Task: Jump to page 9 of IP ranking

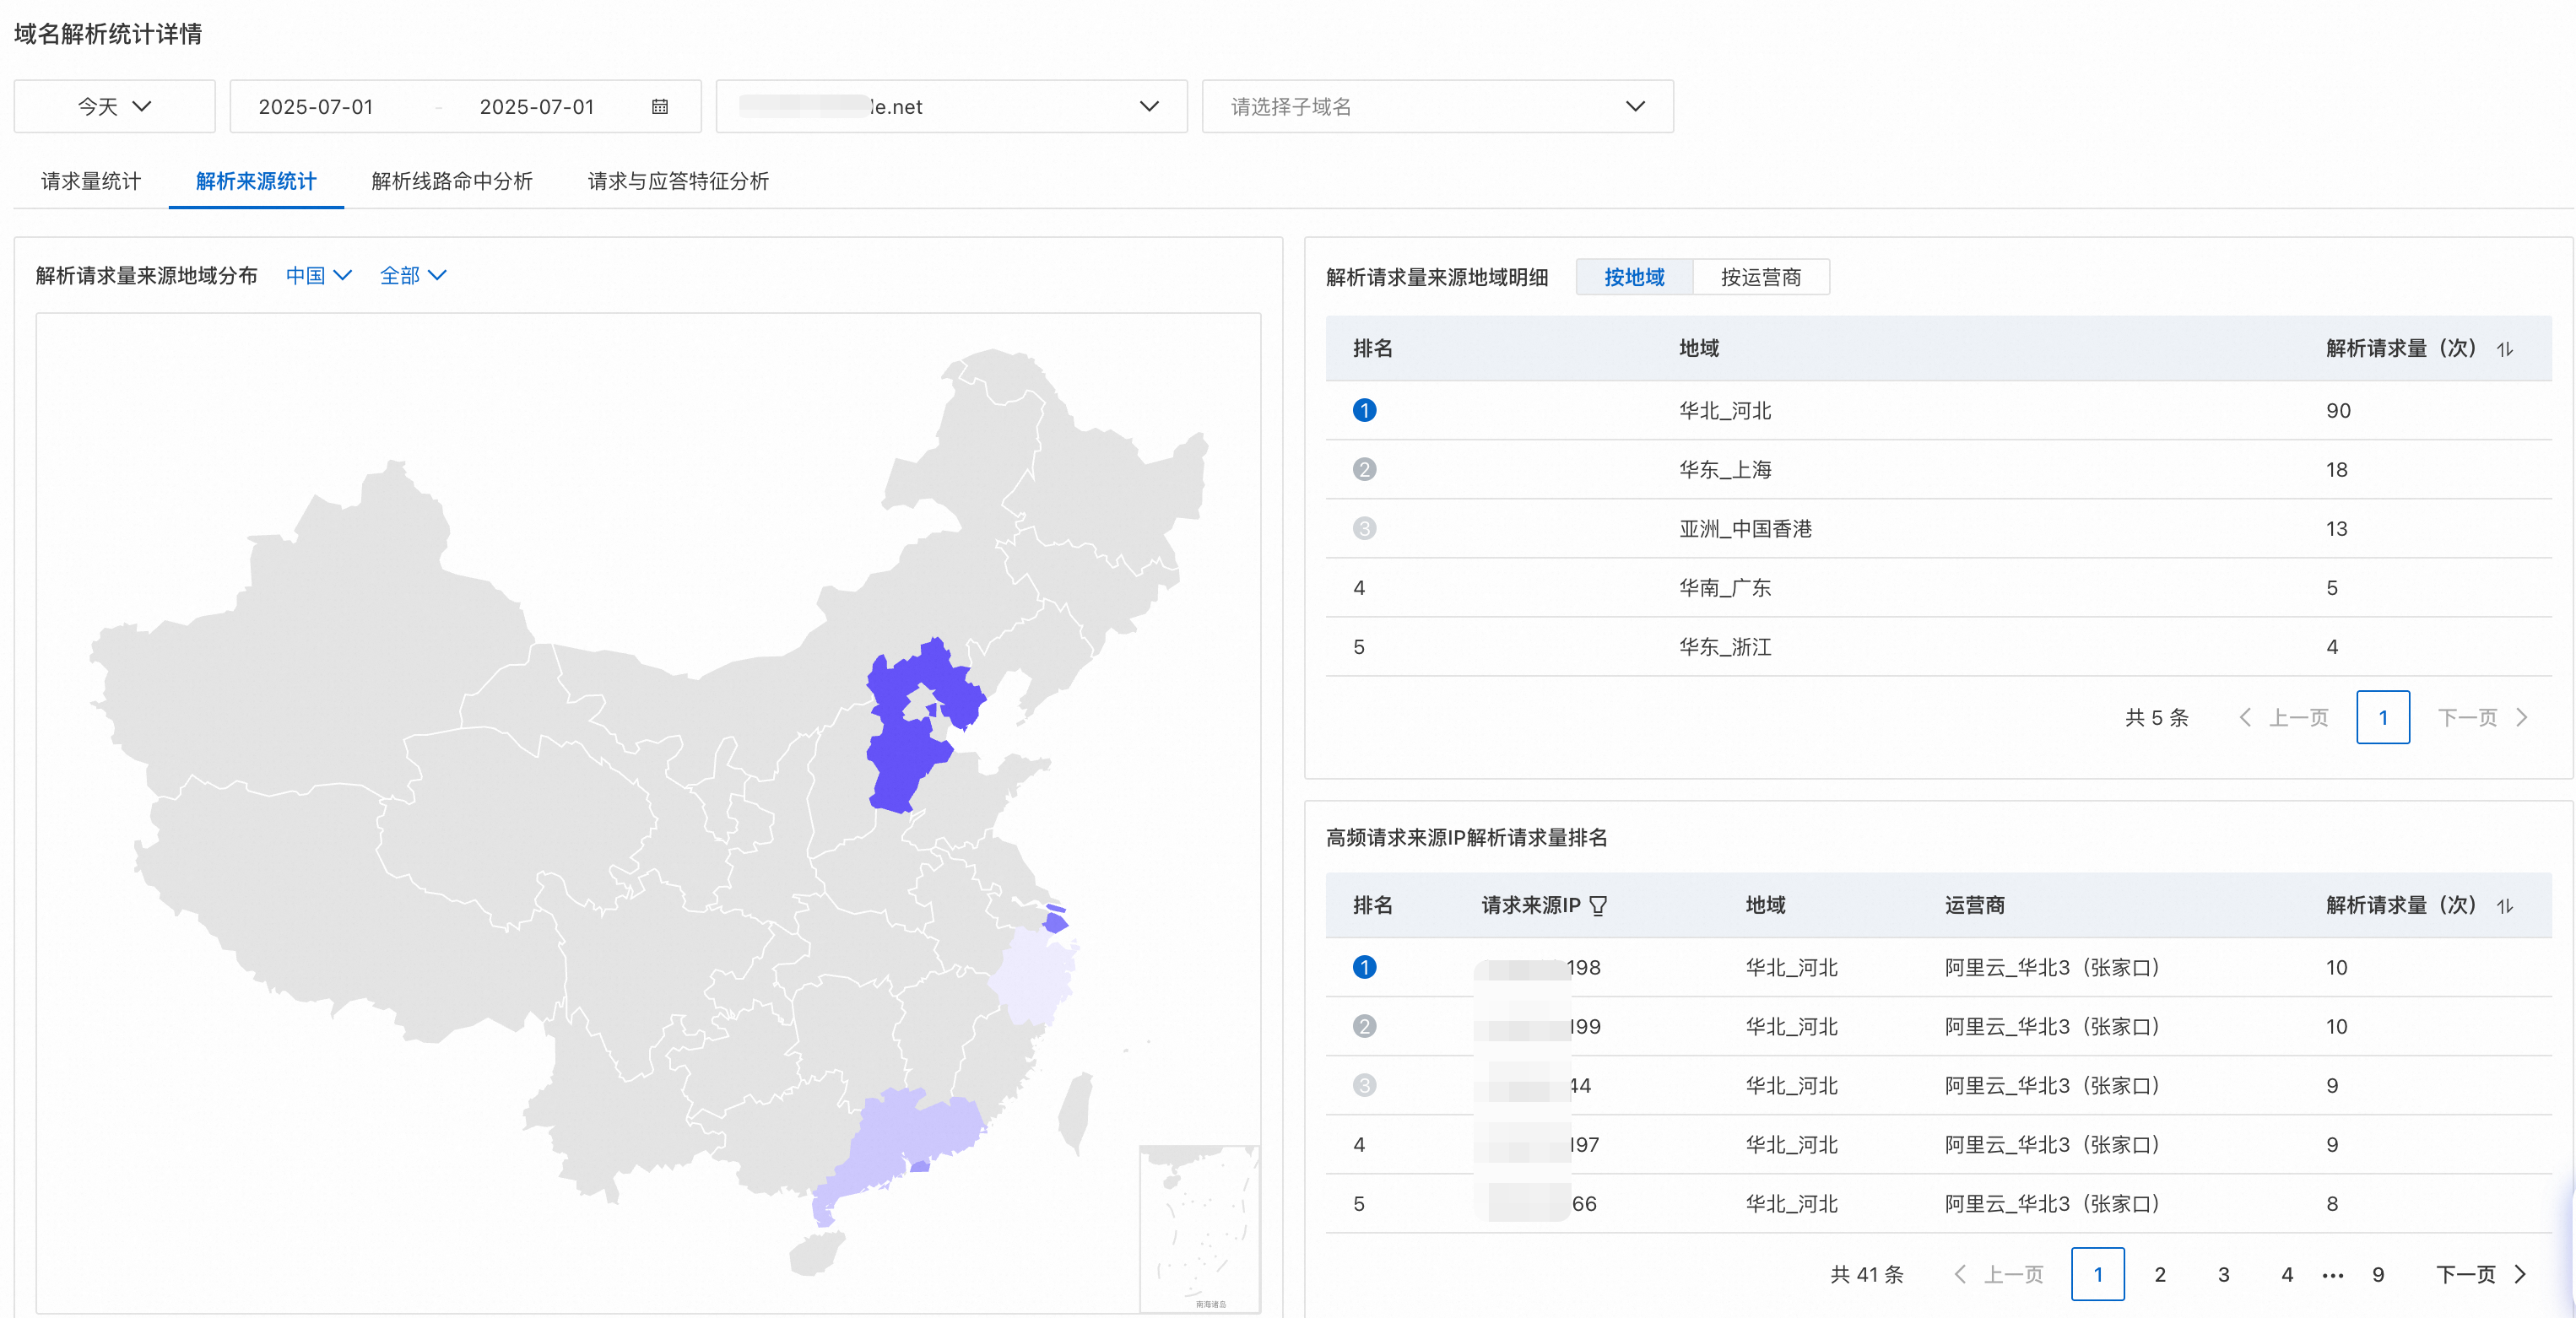Action: [2378, 1274]
